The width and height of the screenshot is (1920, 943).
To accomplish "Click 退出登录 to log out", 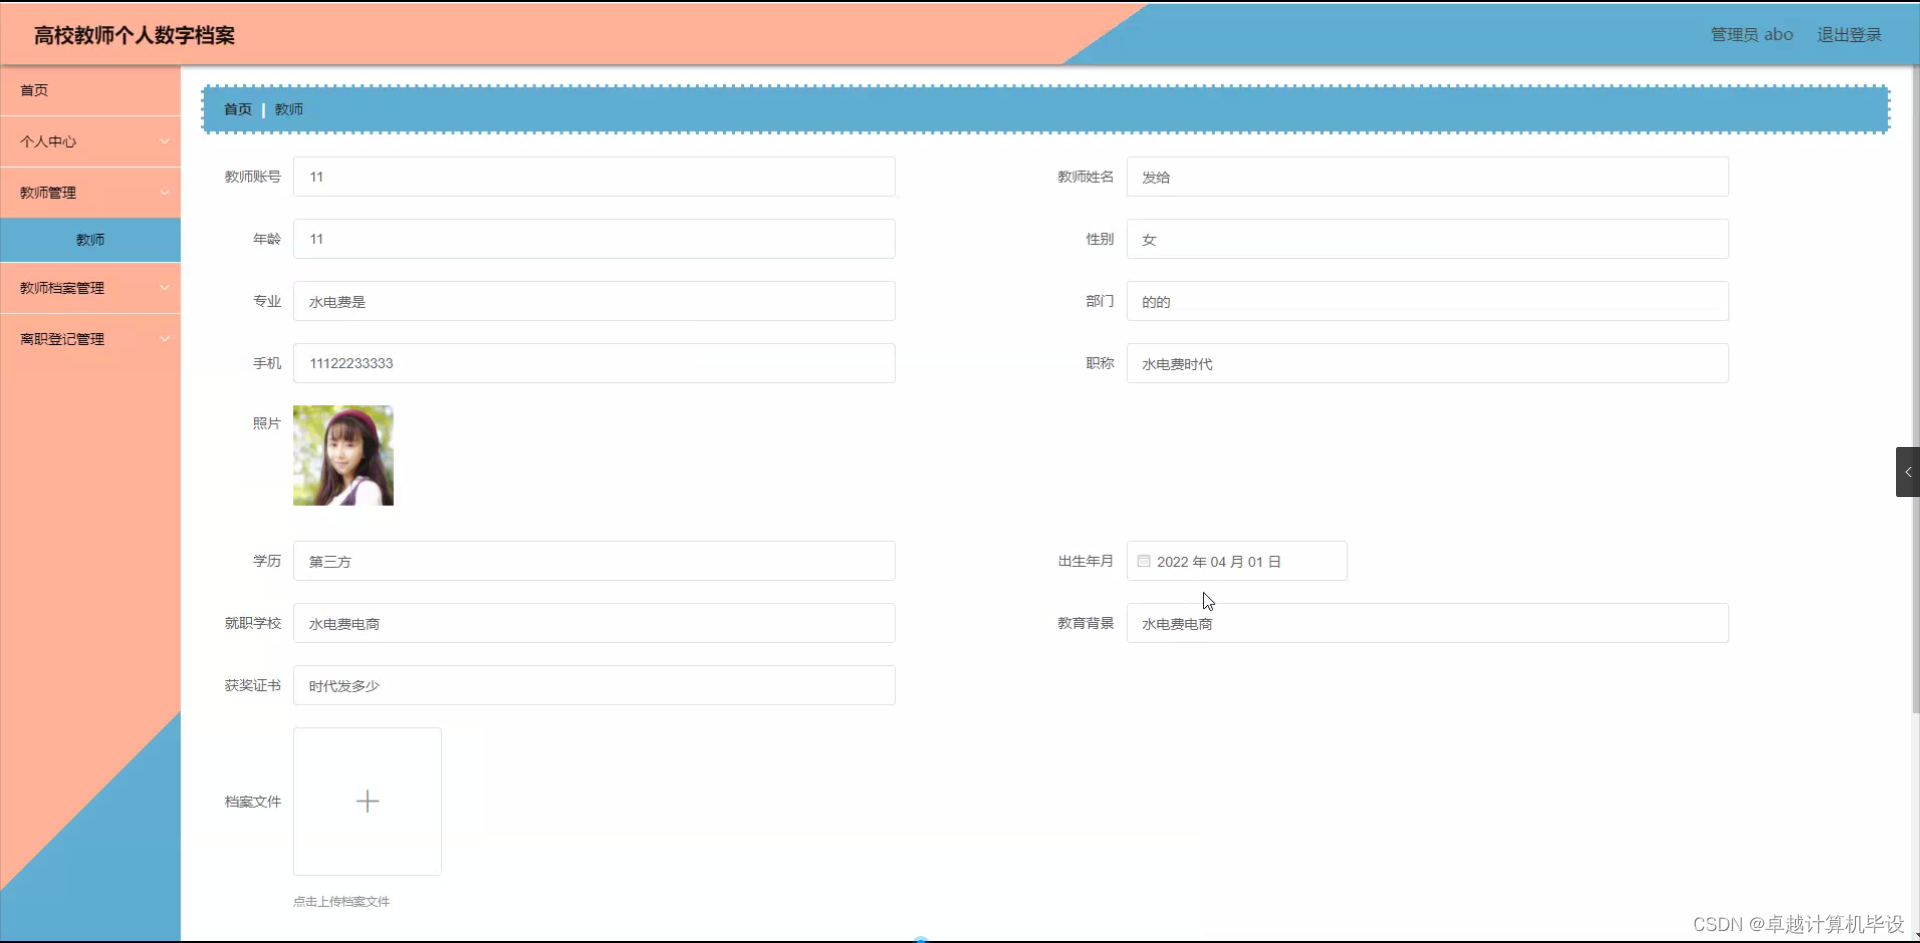I will [1848, 34].
